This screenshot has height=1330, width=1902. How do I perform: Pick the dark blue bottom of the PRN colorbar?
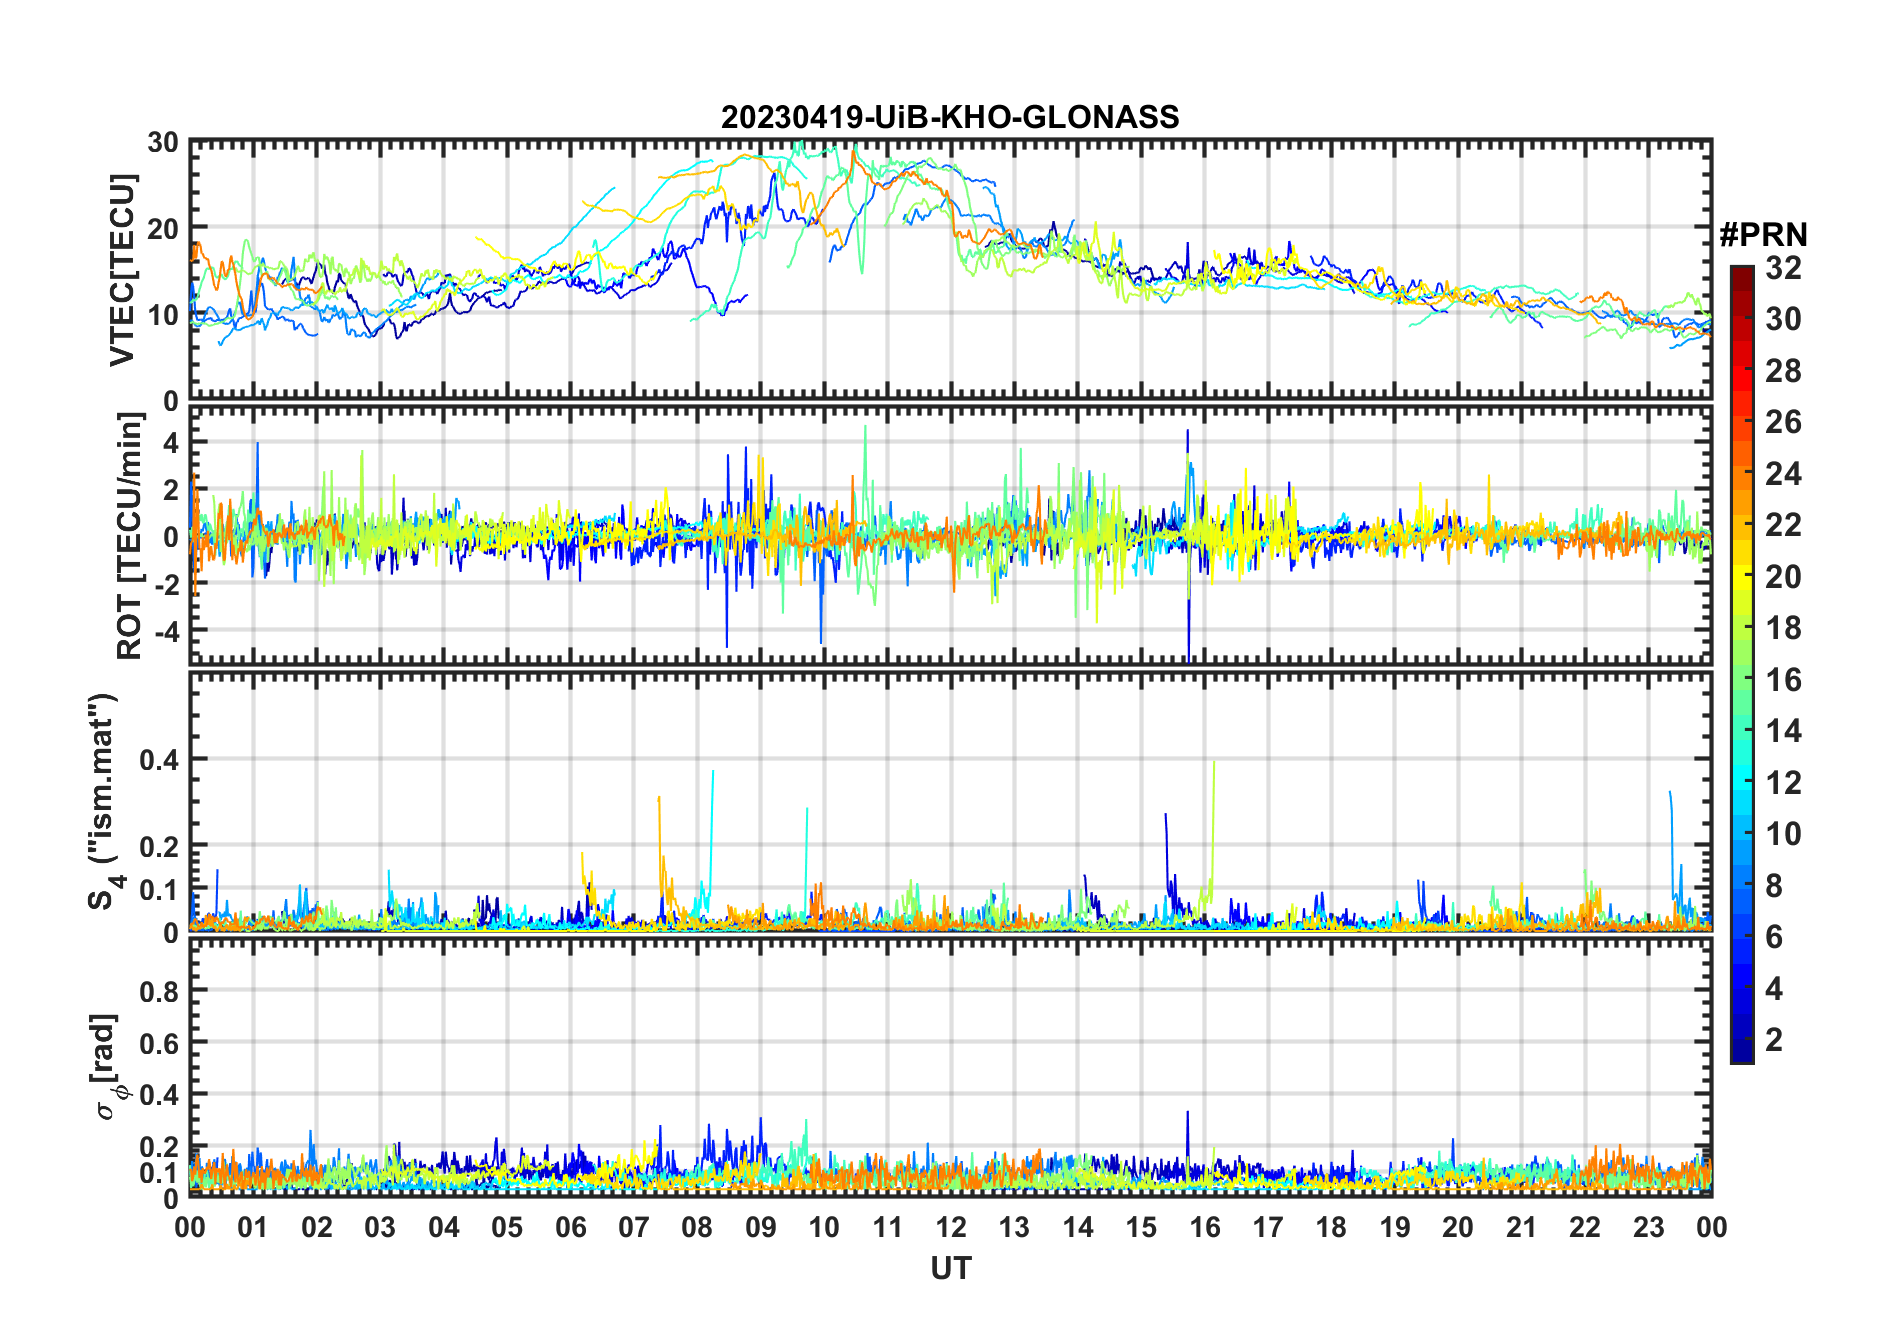[x=1741, y=1054]
